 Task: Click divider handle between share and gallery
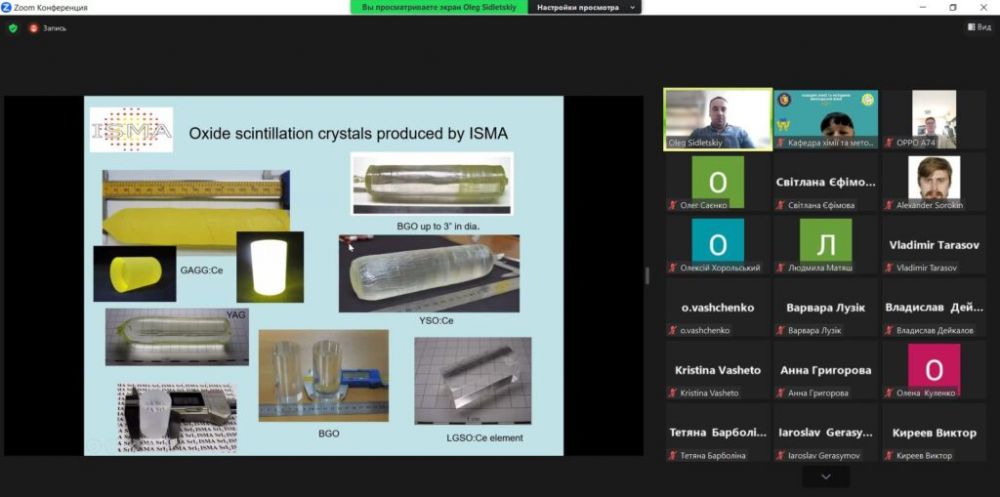point(647,275)
